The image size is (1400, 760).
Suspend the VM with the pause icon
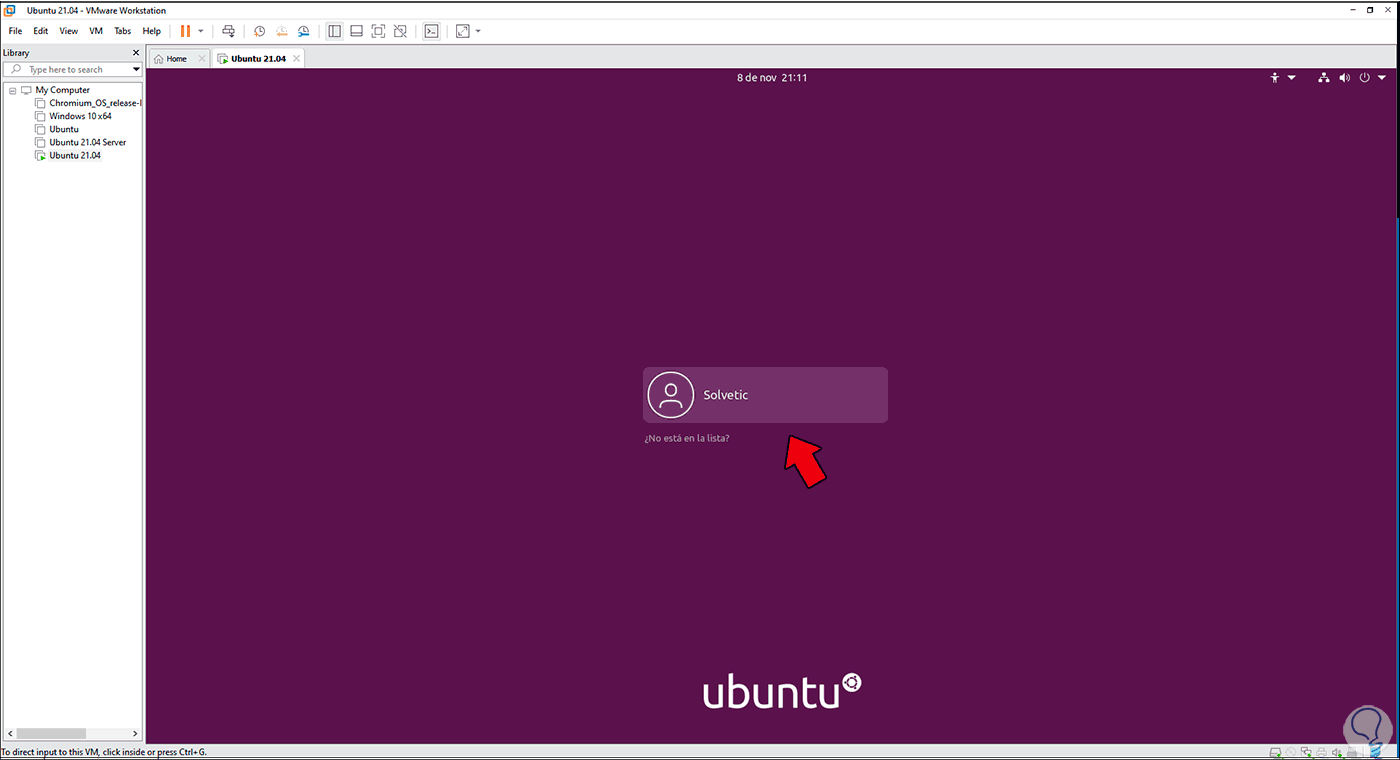point(185,31)
